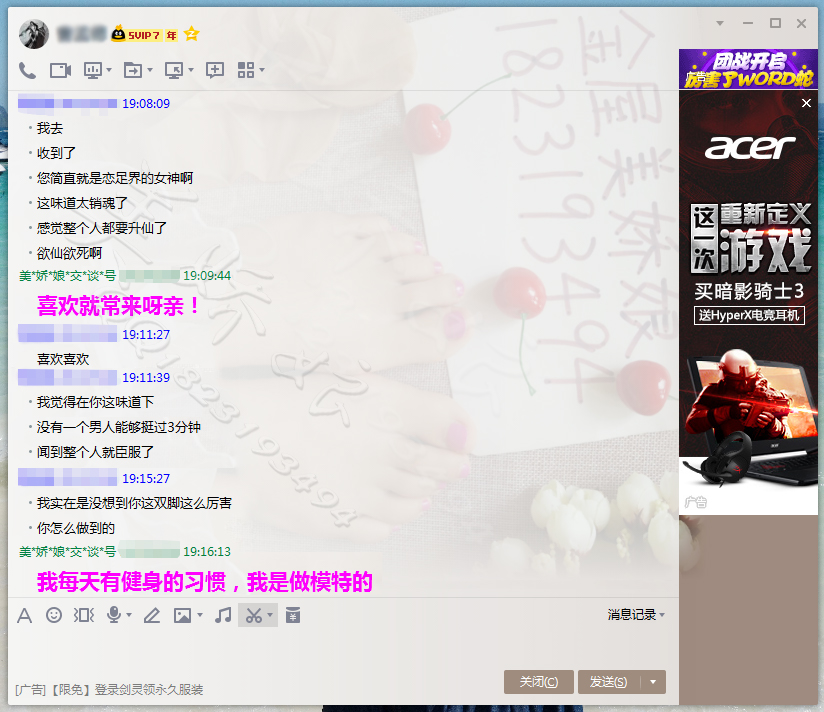Expand the file transfer folder dropdown arrow

coord(150,71)
